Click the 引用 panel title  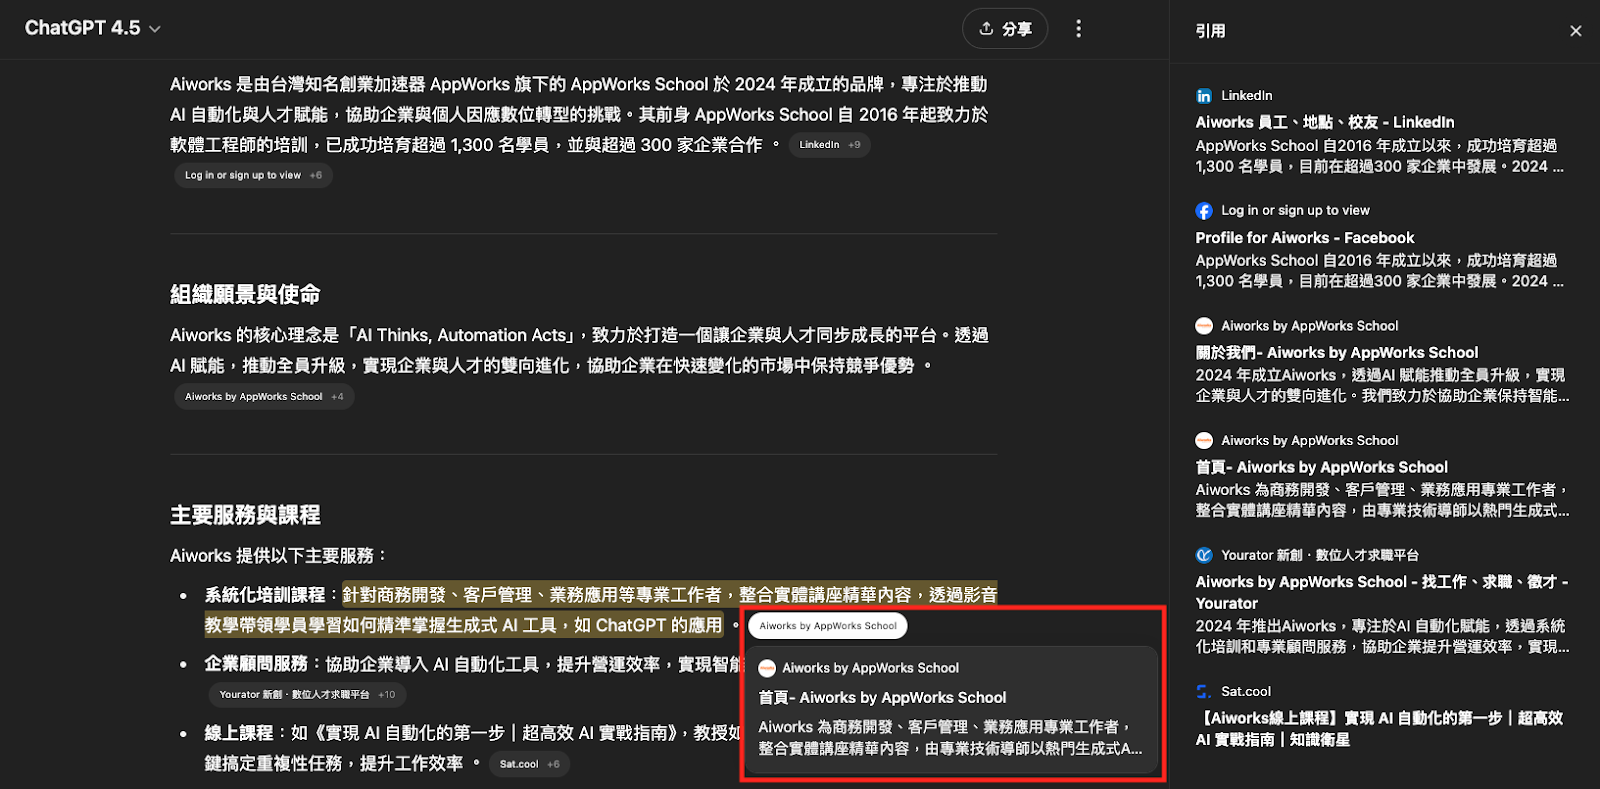[1210, 31]
